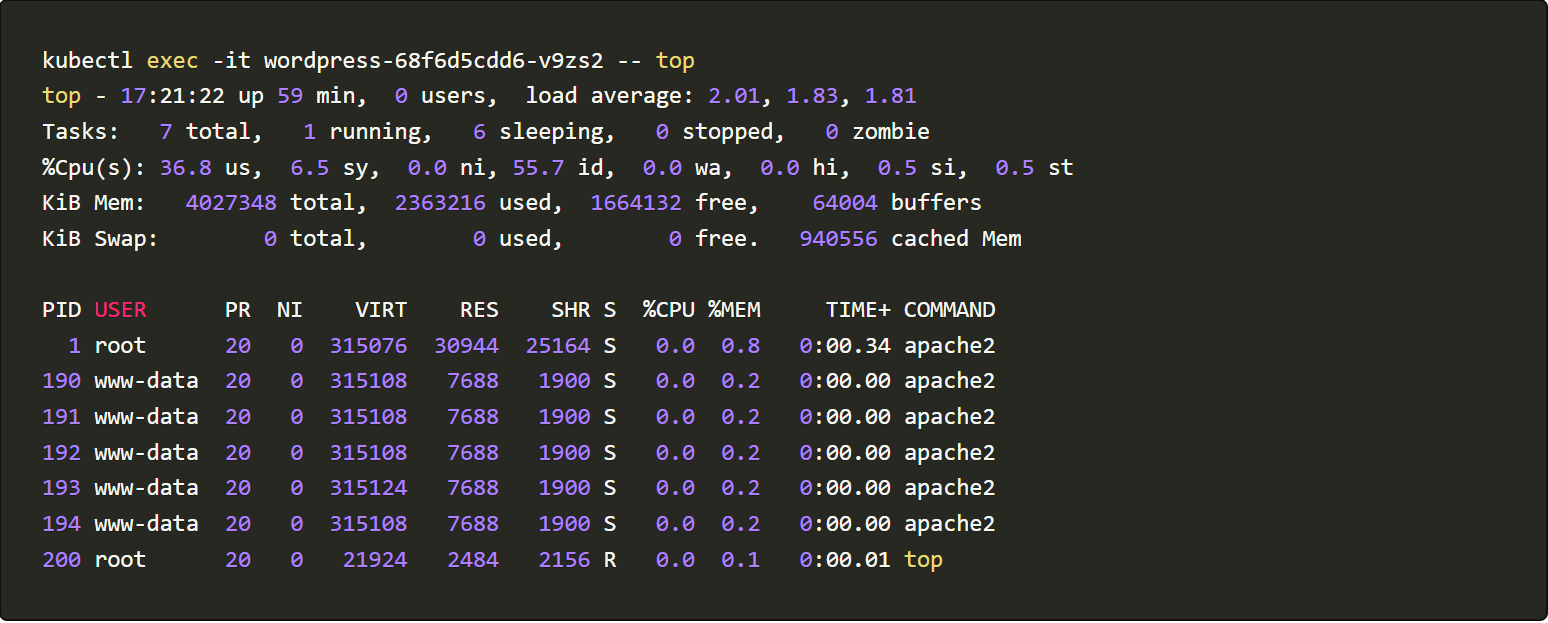The height and width of the screenshot is (623, 1548).
Task: Click the SHR value 25164
Action: pyautogui.click(x=557, y=346)
